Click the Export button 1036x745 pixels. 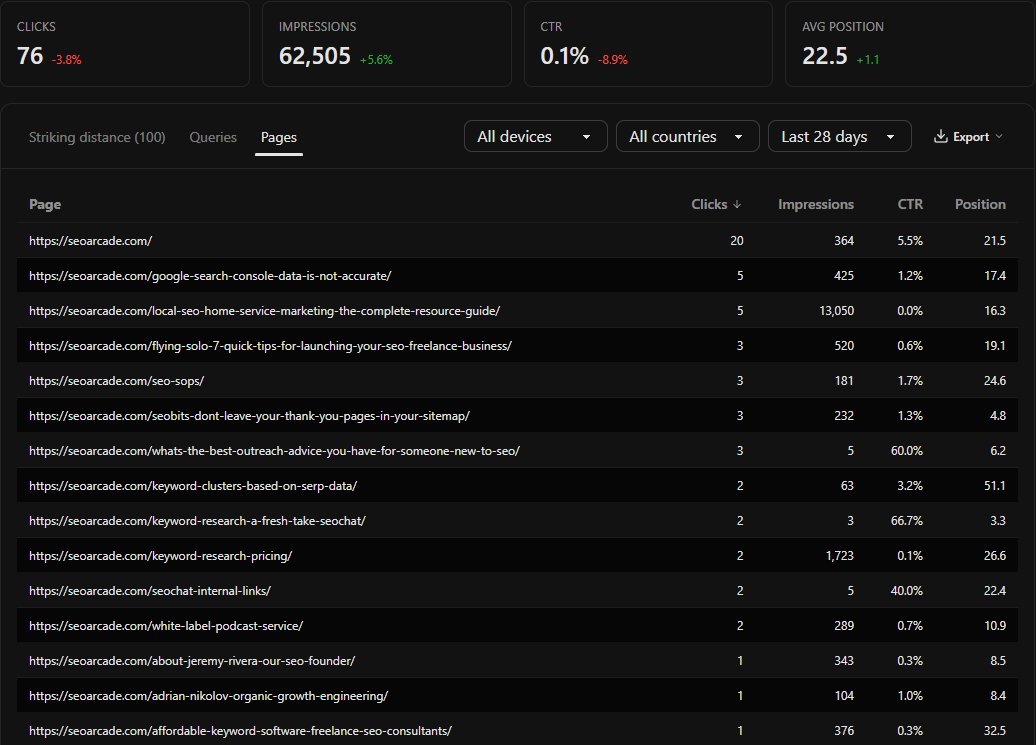[969, 137]
